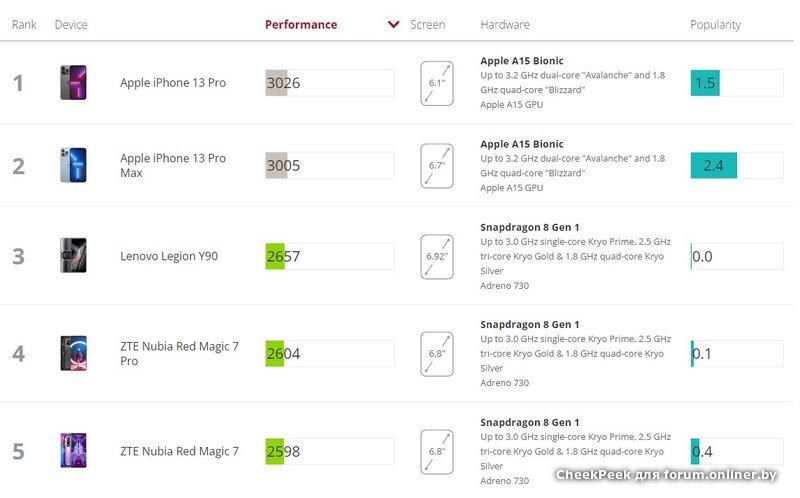Toggle the Performance sort arrow

tap(393, 25)
